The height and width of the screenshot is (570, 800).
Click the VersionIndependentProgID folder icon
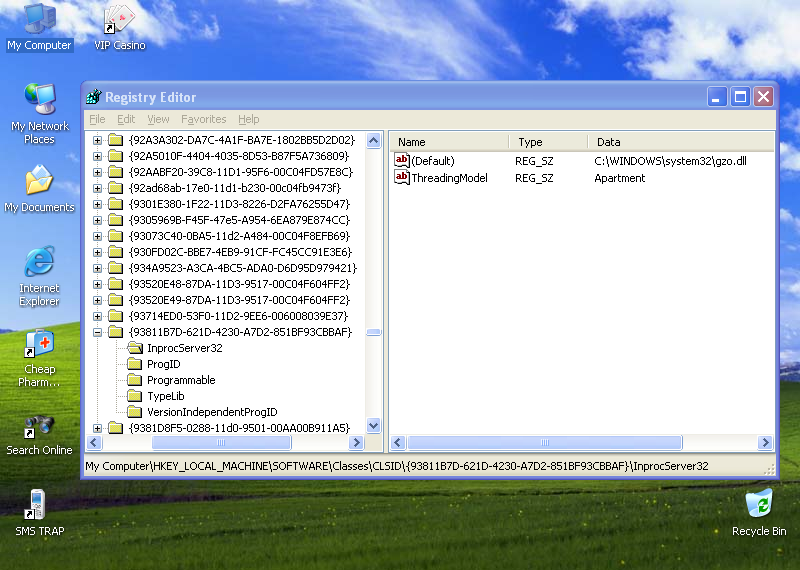click(134, 412)
